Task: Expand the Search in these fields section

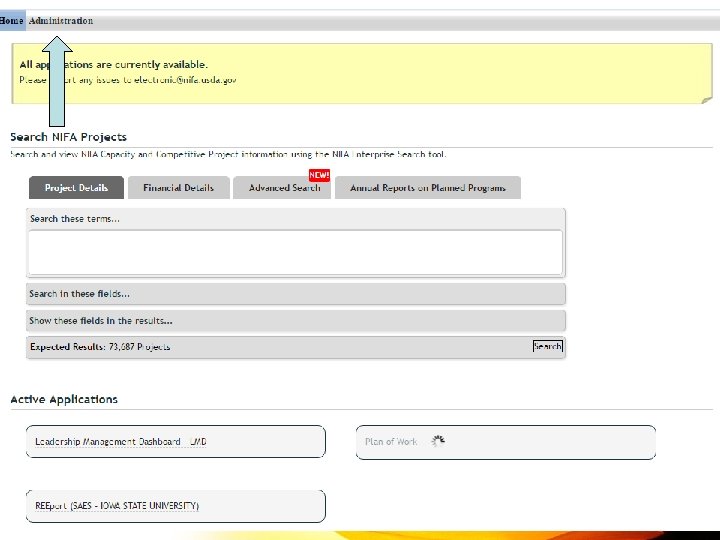Action: tap(296, 294)
